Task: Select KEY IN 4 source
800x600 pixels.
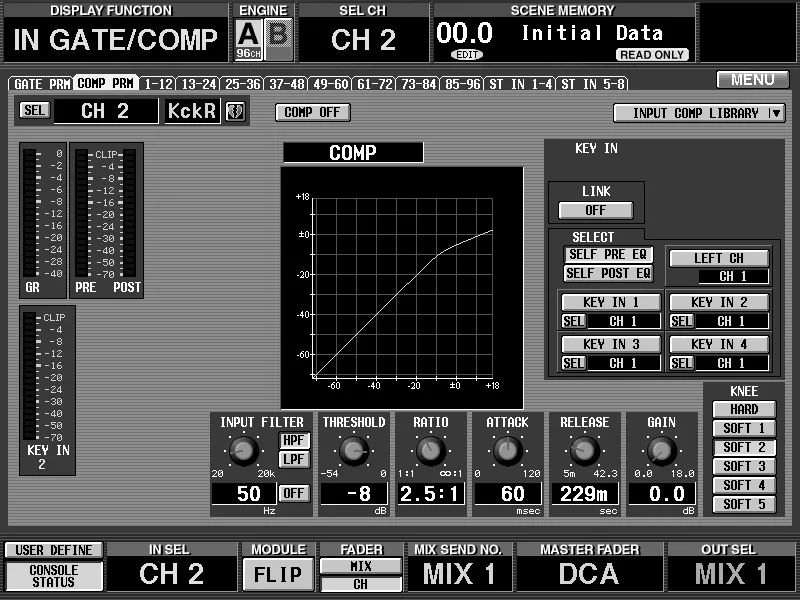Action: [718, 344]
